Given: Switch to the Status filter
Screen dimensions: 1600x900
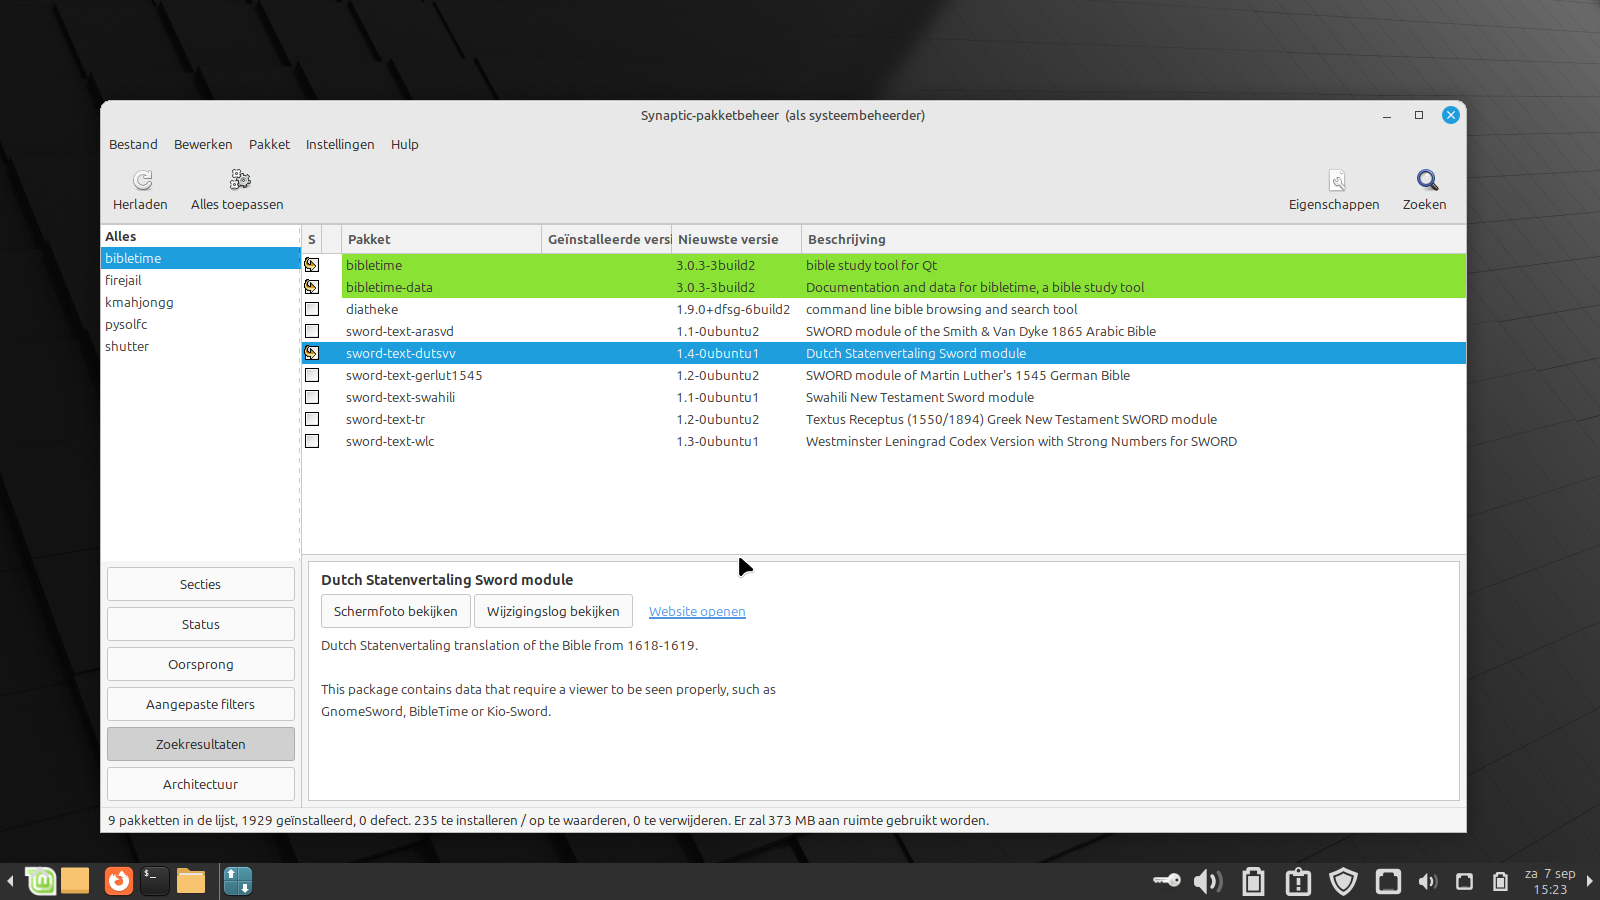Looking at the screenshot, I should click(201, 624).
